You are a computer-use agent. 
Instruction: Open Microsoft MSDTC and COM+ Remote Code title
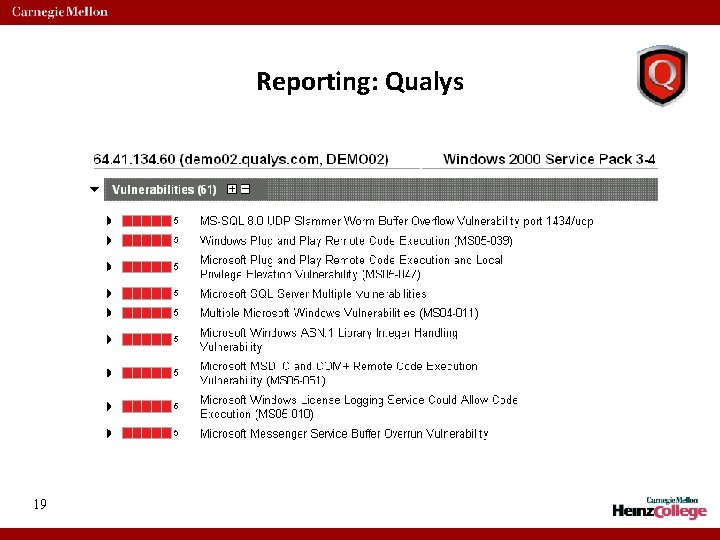pyautogui.click(x=339, y=373)
